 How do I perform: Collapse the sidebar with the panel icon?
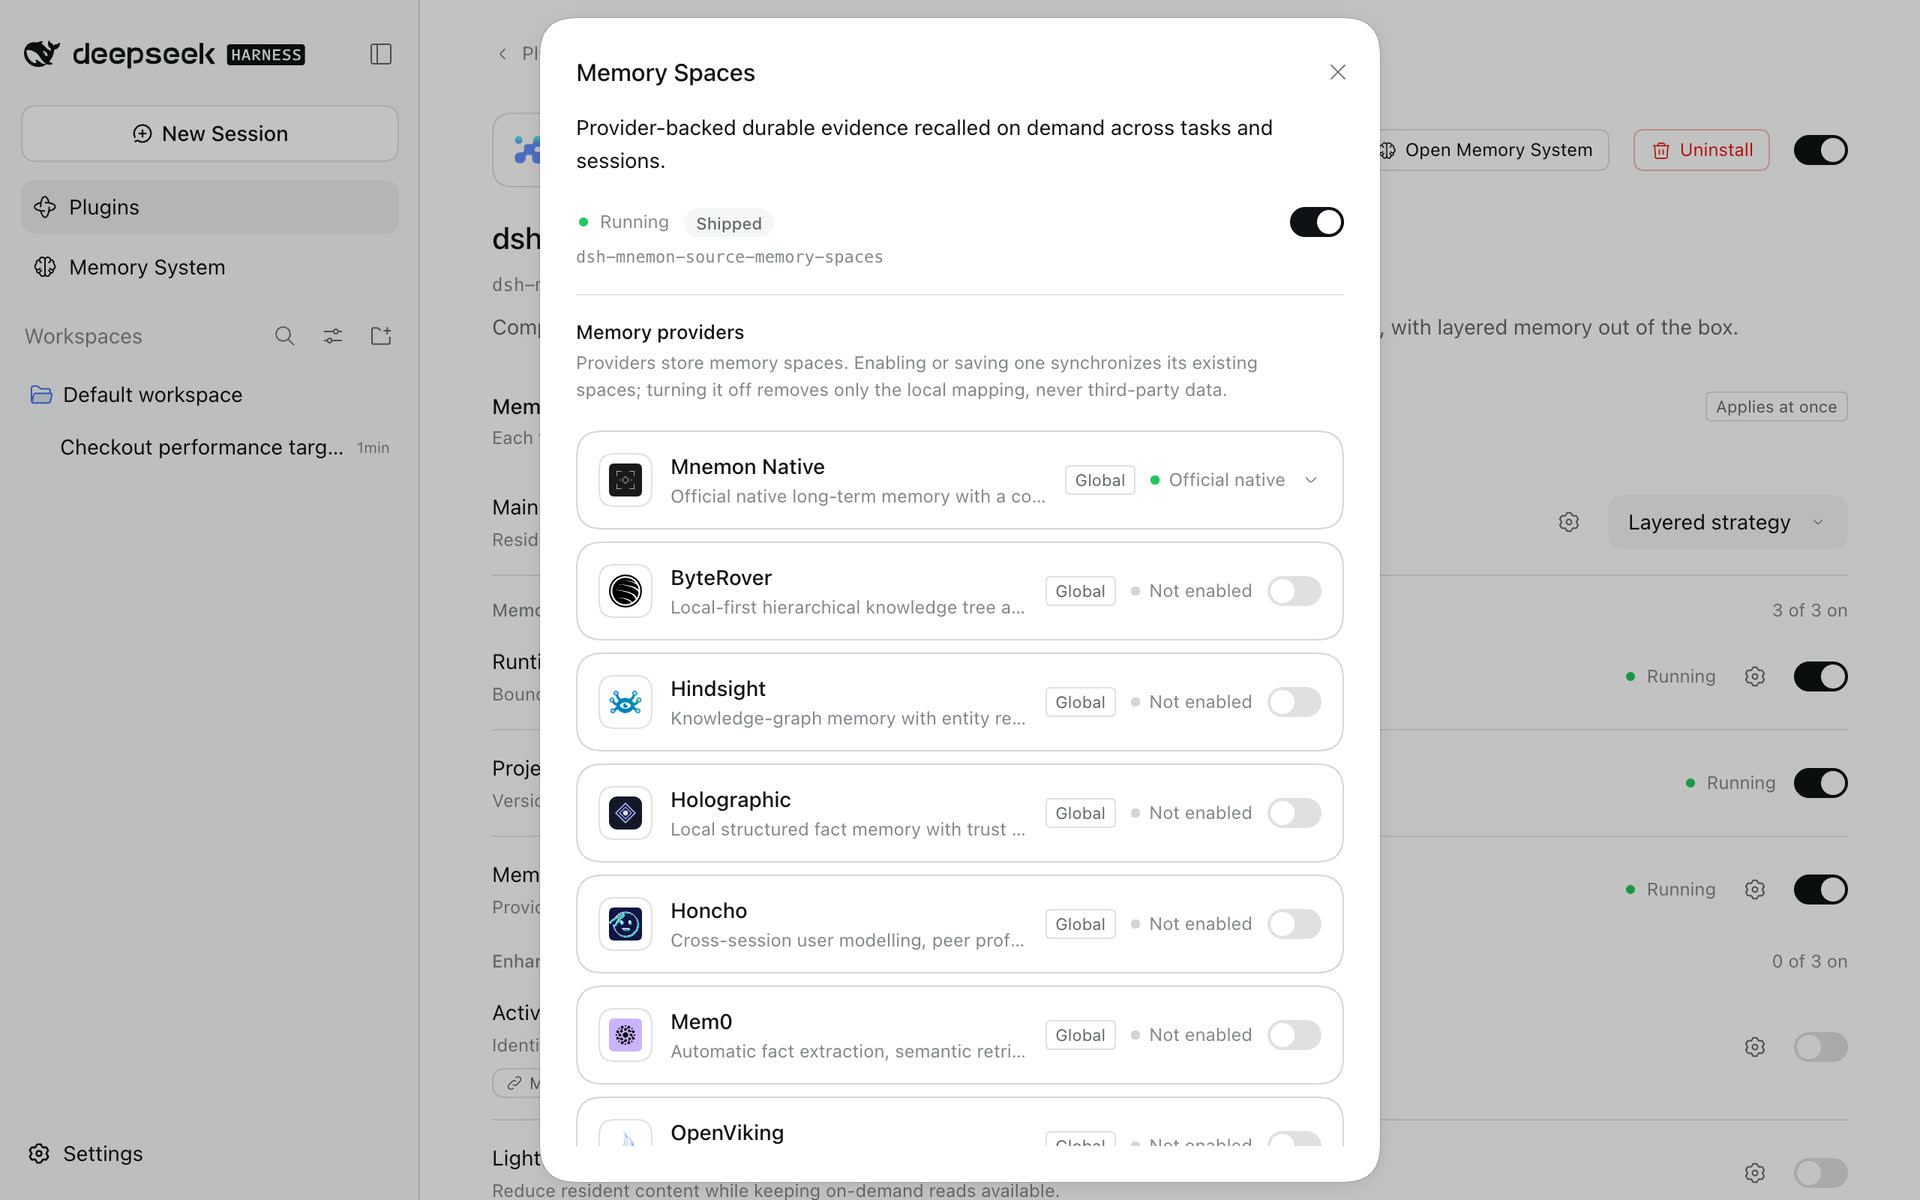click(x=381, y=54)
